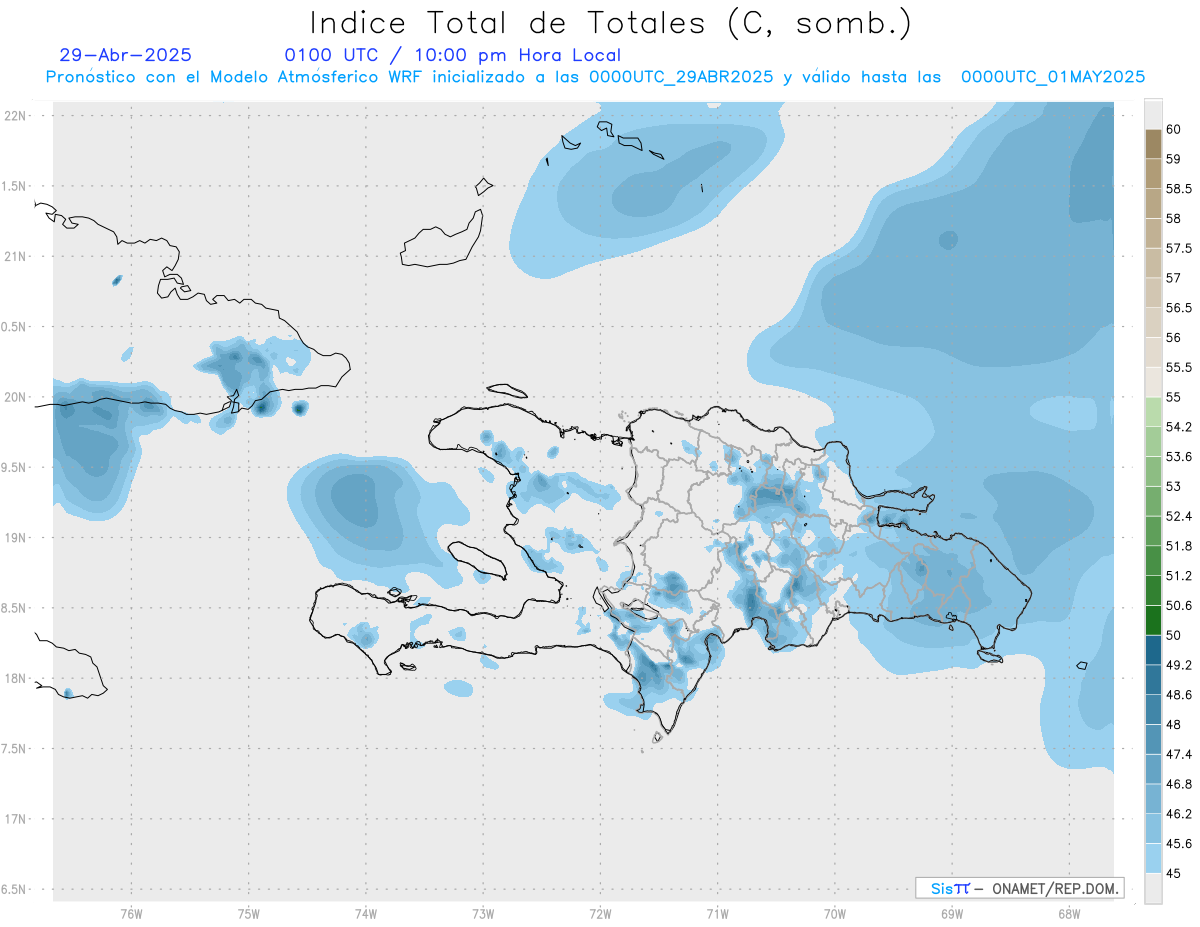Select the colorbar value '57'
The width and height of the screenshot is (1200, 927).
point(1174,278)
